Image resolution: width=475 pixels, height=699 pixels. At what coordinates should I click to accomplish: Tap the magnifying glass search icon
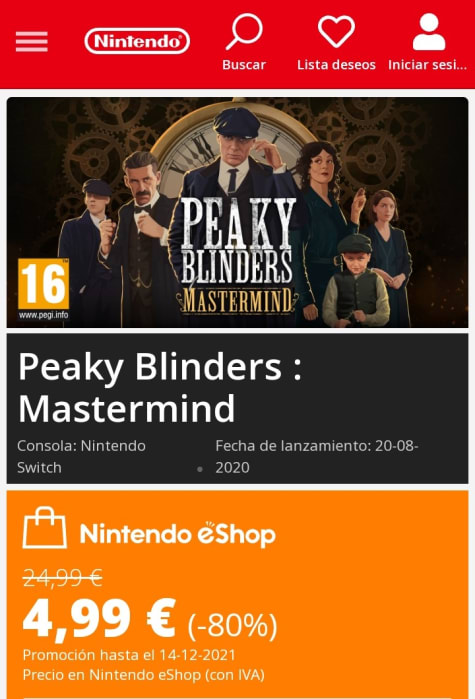pyautogui.click(x=244, y=31)
